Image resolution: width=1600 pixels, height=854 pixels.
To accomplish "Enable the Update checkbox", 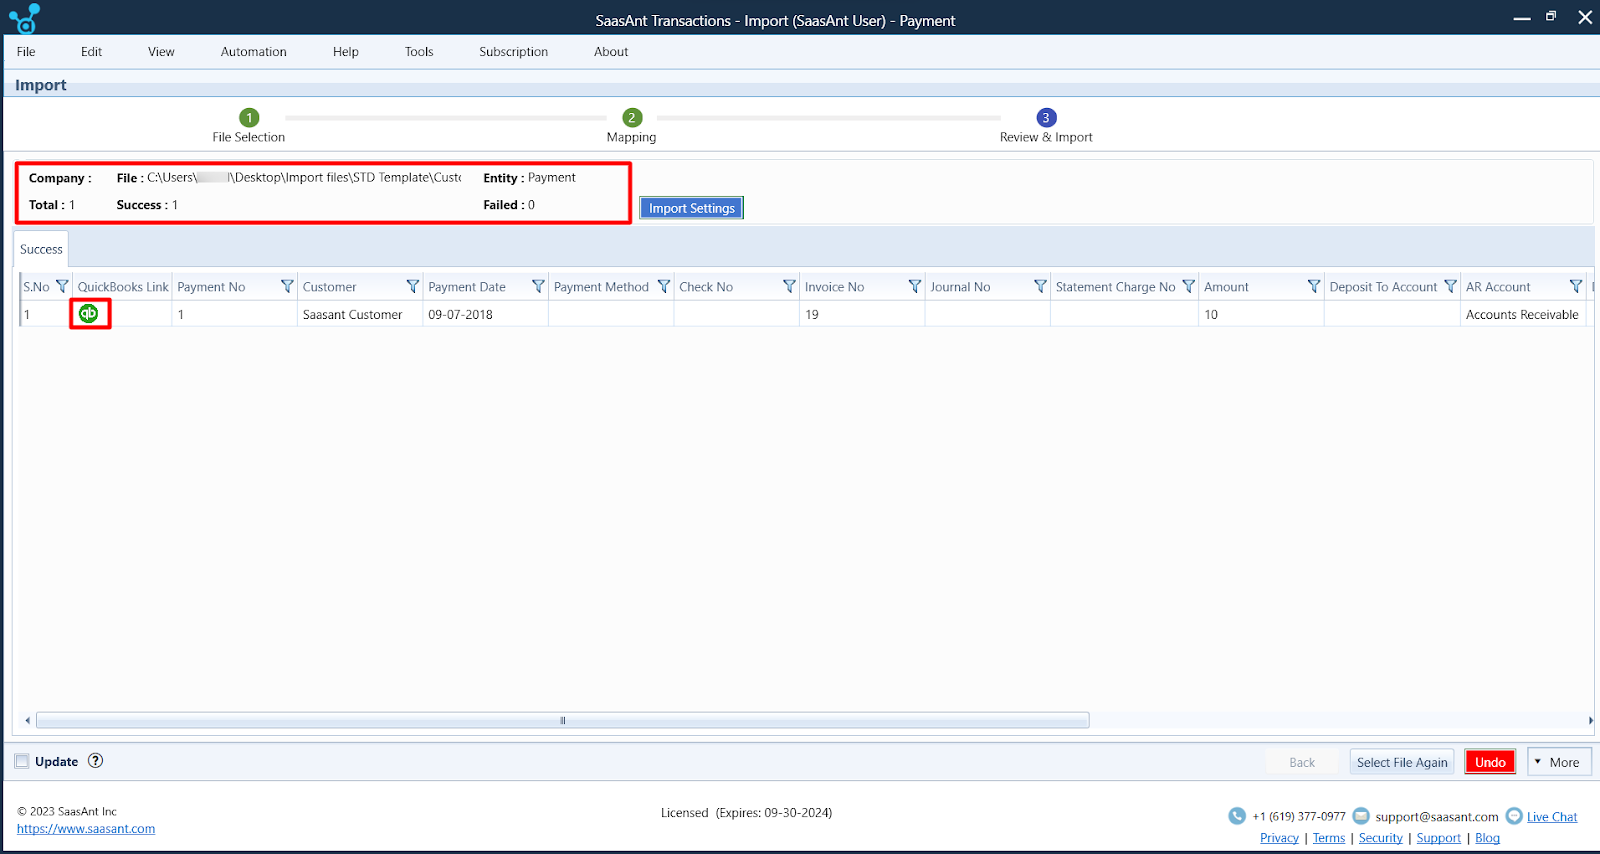I will tap(22, 761).
